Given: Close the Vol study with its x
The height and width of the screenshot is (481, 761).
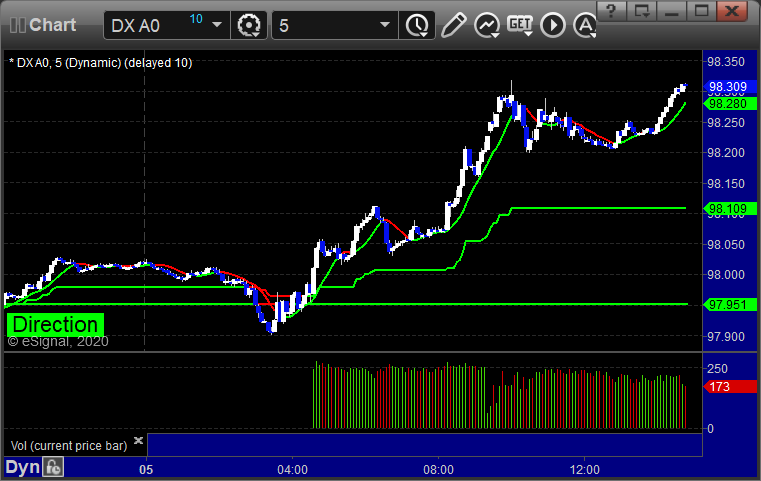Looking at the screenshot, I should 138,441.
